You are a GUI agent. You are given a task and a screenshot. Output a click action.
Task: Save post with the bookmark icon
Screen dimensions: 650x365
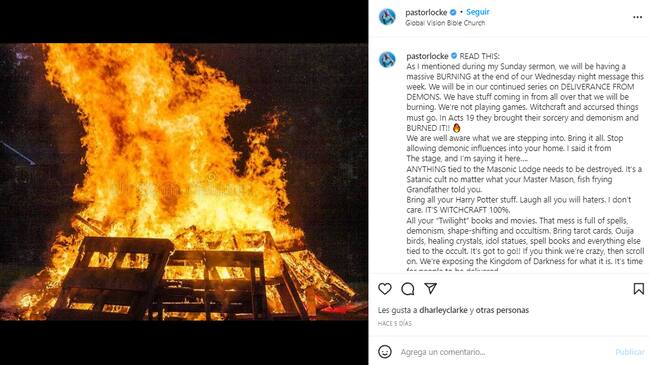[x=639, y=289]
